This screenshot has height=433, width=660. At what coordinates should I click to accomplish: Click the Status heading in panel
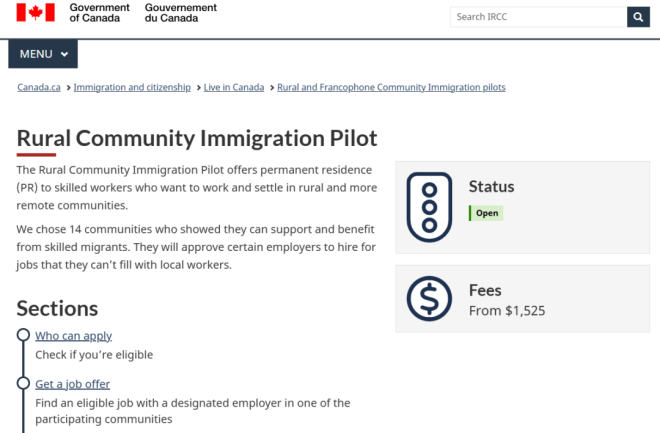coord(491,187)
